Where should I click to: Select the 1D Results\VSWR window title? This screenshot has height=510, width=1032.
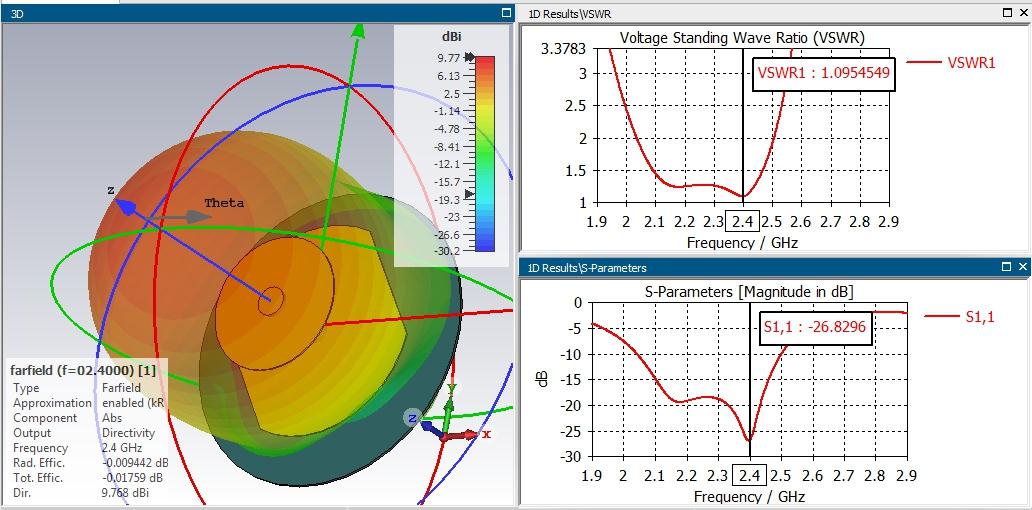[x=571, y=13]
